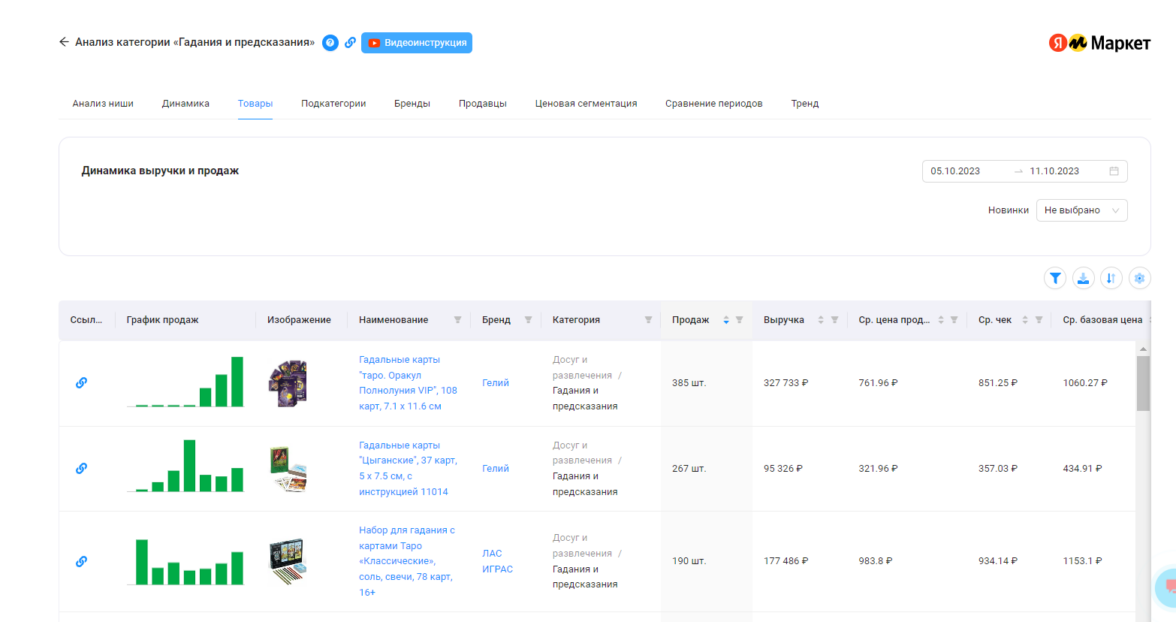Open link icon for Цыганские cards row
Viewport: 1176px width, 622px height.
(x=82, y=468)
